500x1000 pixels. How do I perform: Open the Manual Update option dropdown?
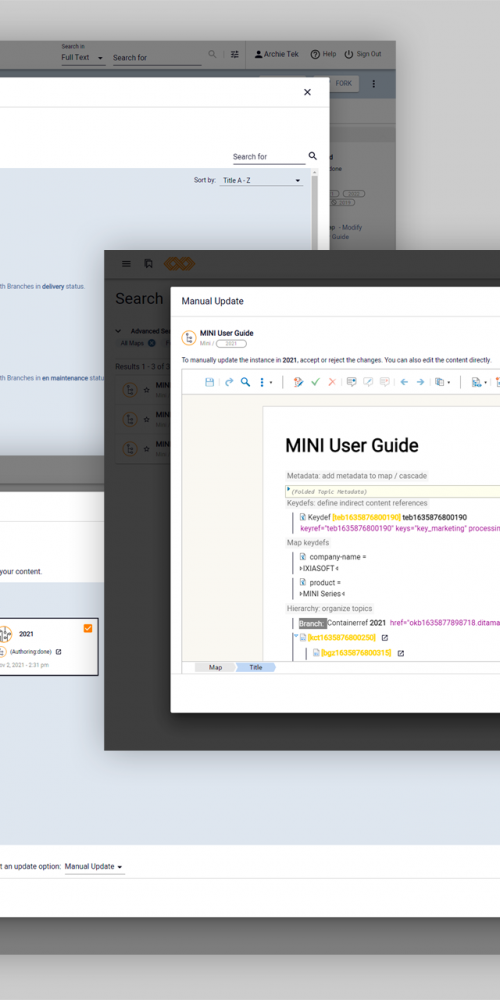coord(94,867)
